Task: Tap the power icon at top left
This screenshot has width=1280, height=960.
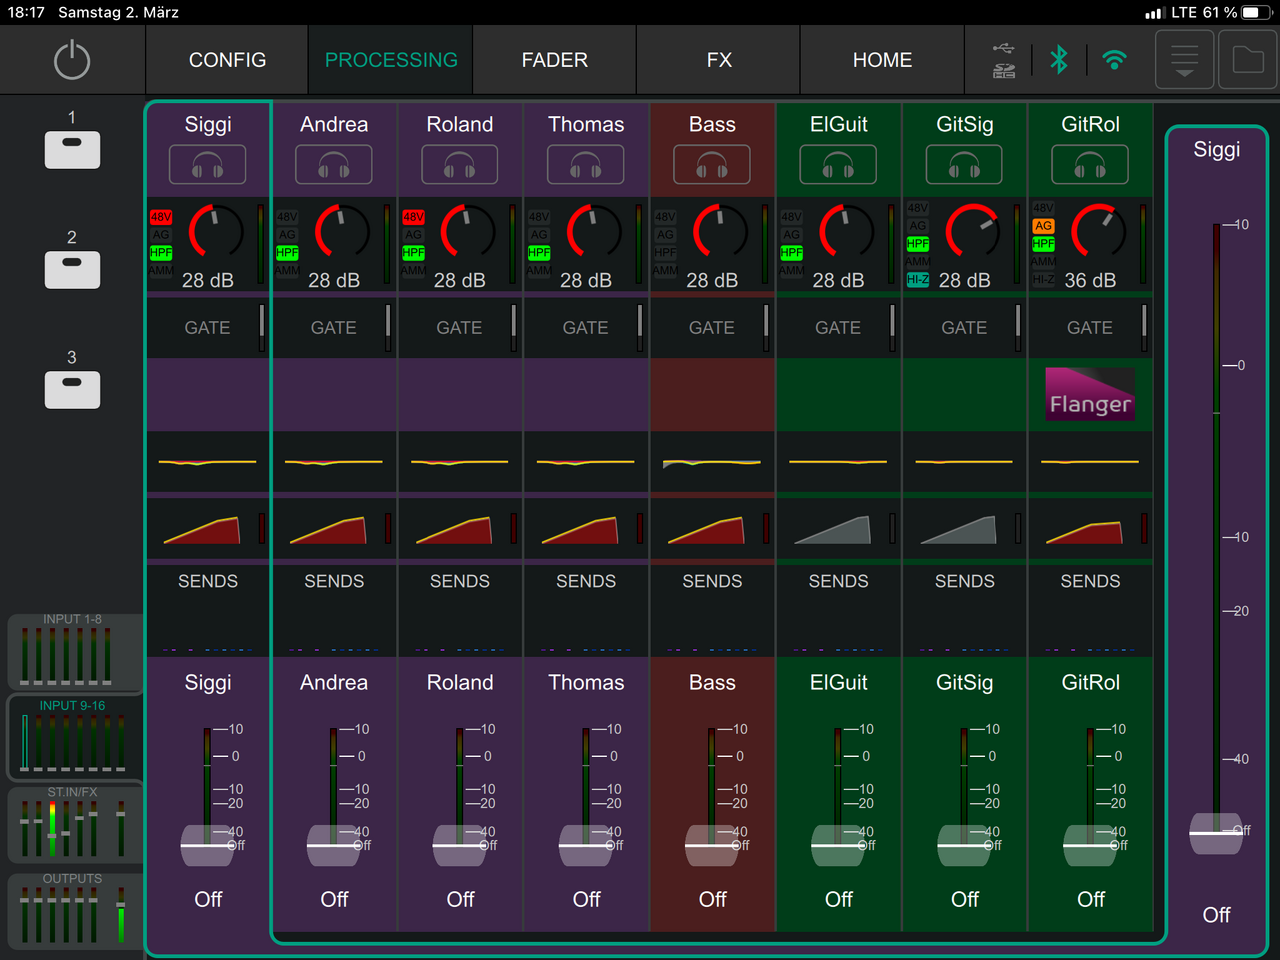Action: pos(72,60)
